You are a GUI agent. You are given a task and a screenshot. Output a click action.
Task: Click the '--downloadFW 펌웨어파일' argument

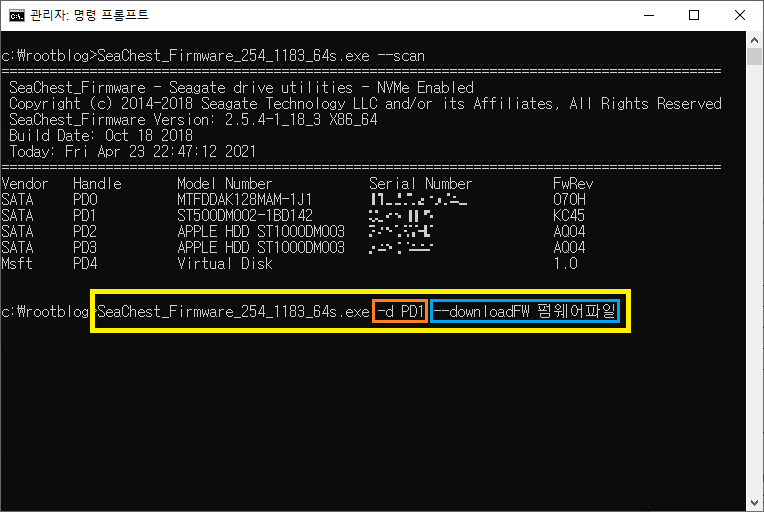(x=525, y=311)
